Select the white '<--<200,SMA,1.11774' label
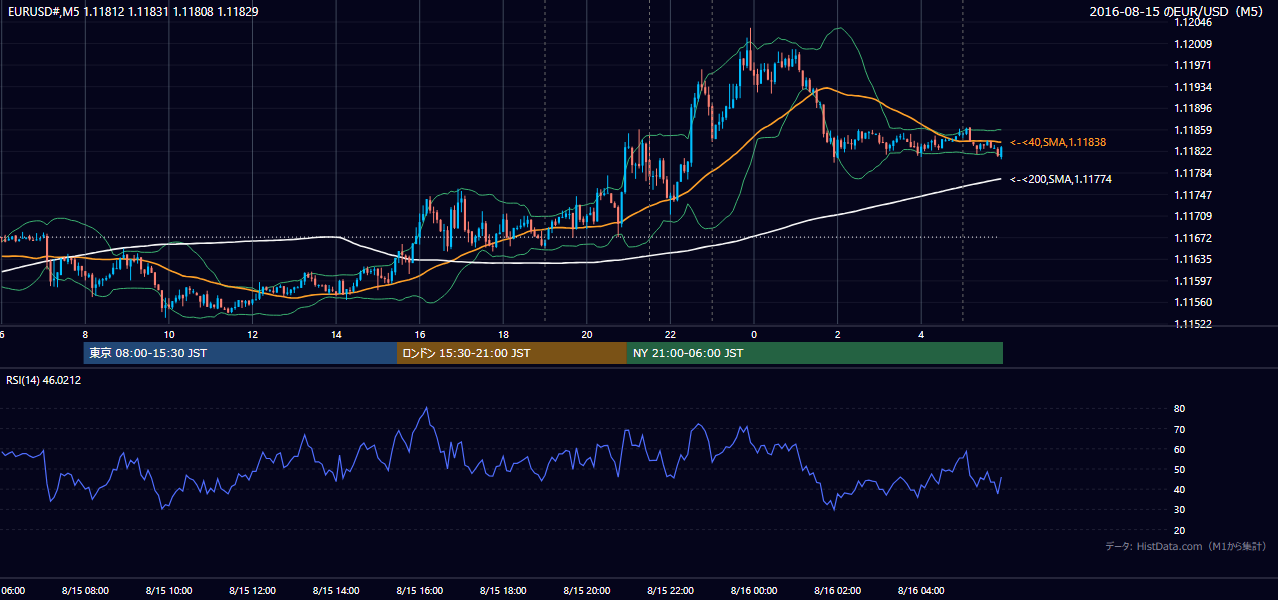This screenshot has height=600, width=1278. pyautogui.click(x=1061, y=179)
